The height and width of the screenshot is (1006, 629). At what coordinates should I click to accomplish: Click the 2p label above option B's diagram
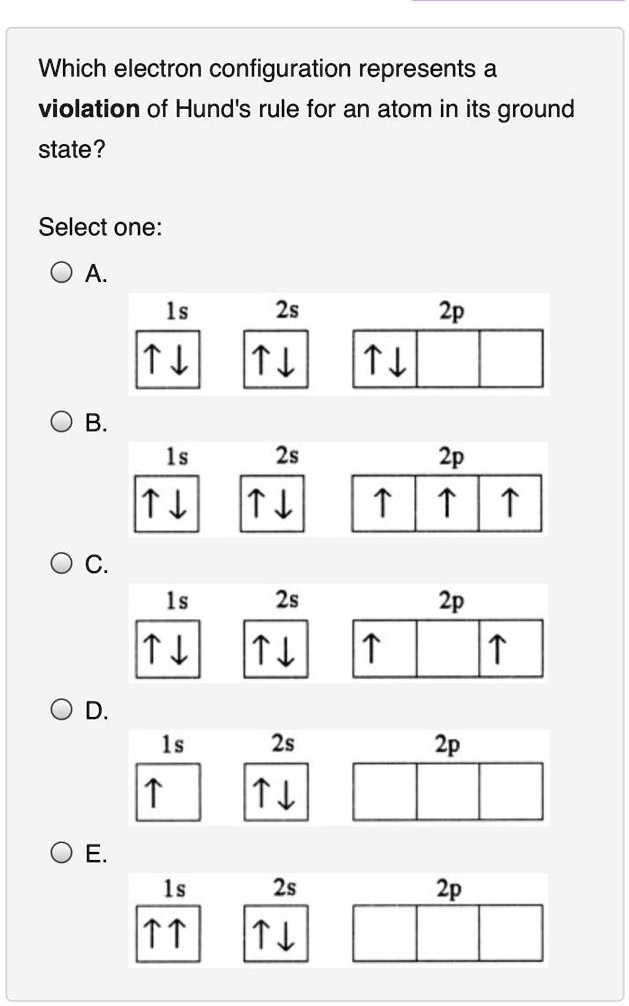450,457
